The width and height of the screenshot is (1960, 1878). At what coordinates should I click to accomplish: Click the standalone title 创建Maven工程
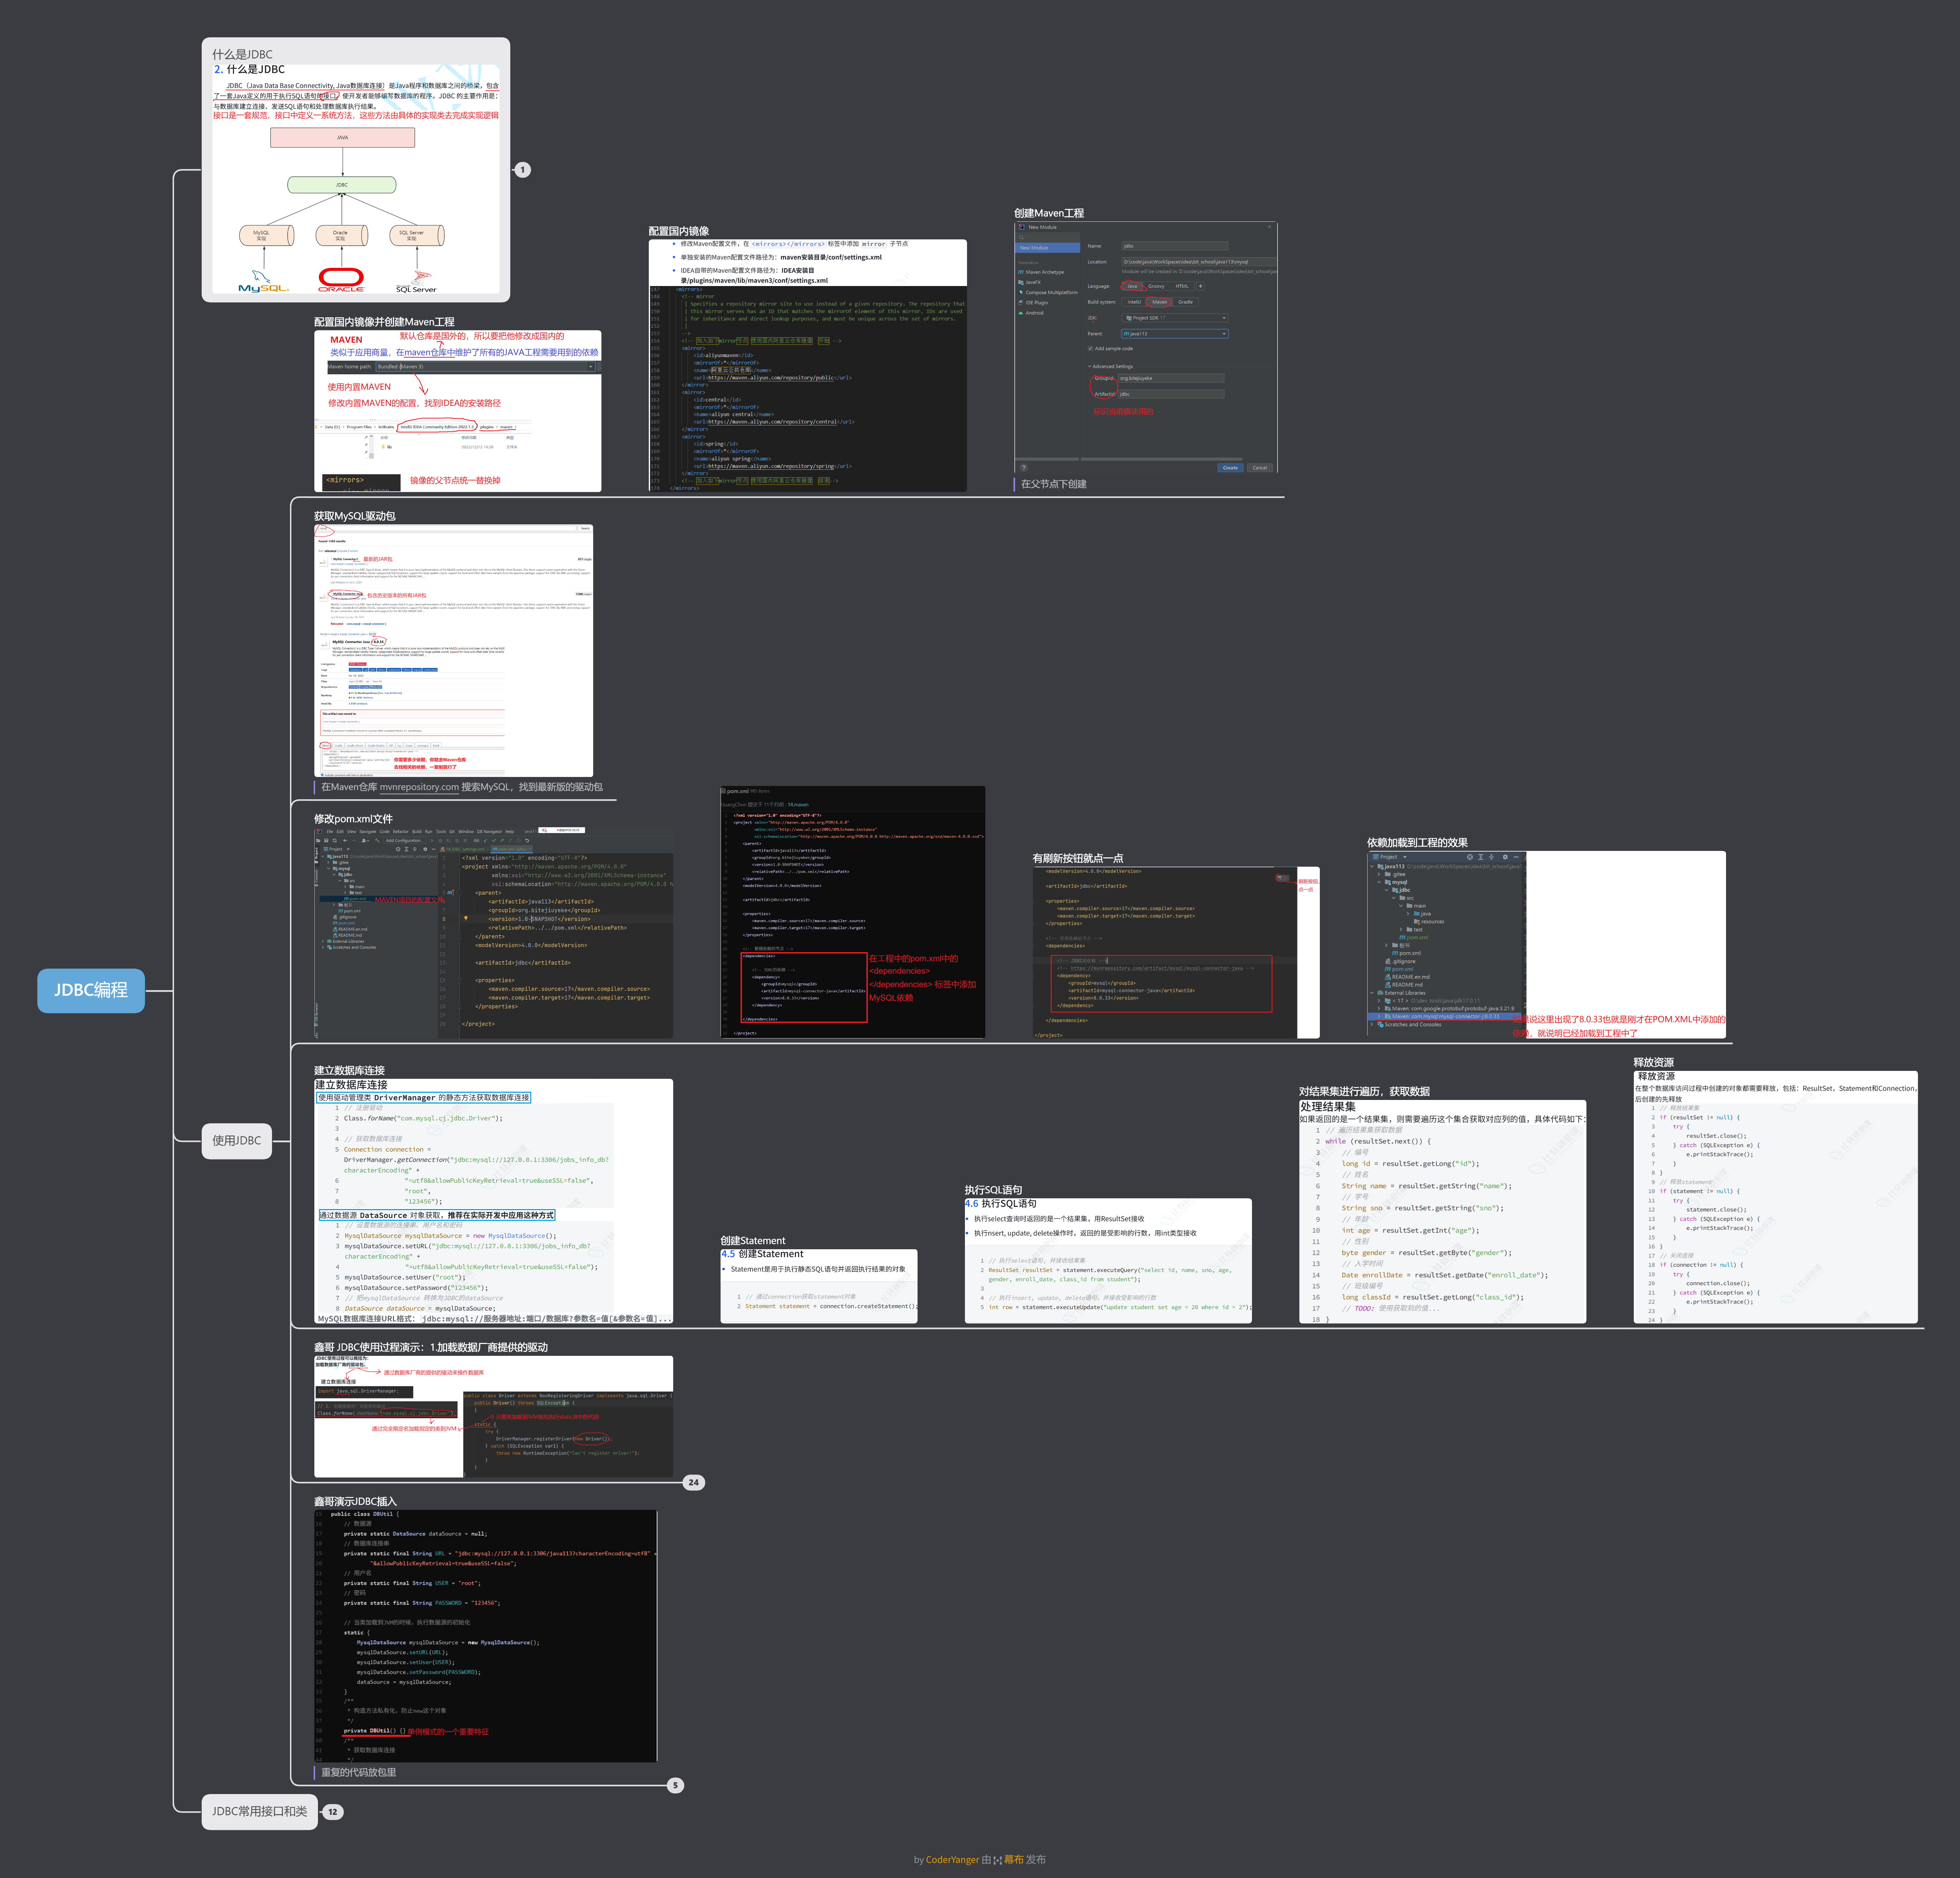(x=1049, y=213)
